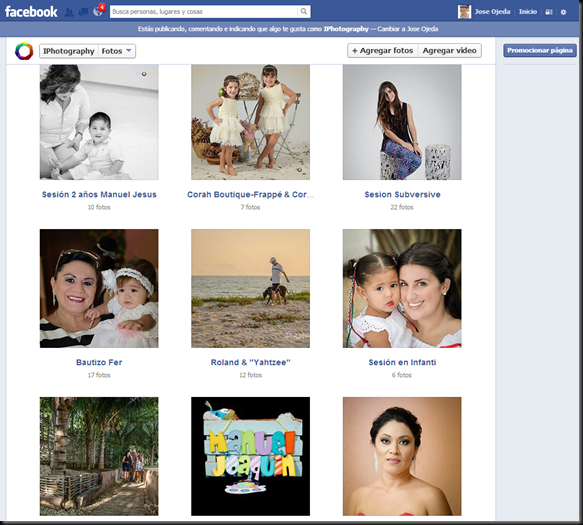Click the Promocionar página button
This screenshot has height=525, width=583.
540,51
